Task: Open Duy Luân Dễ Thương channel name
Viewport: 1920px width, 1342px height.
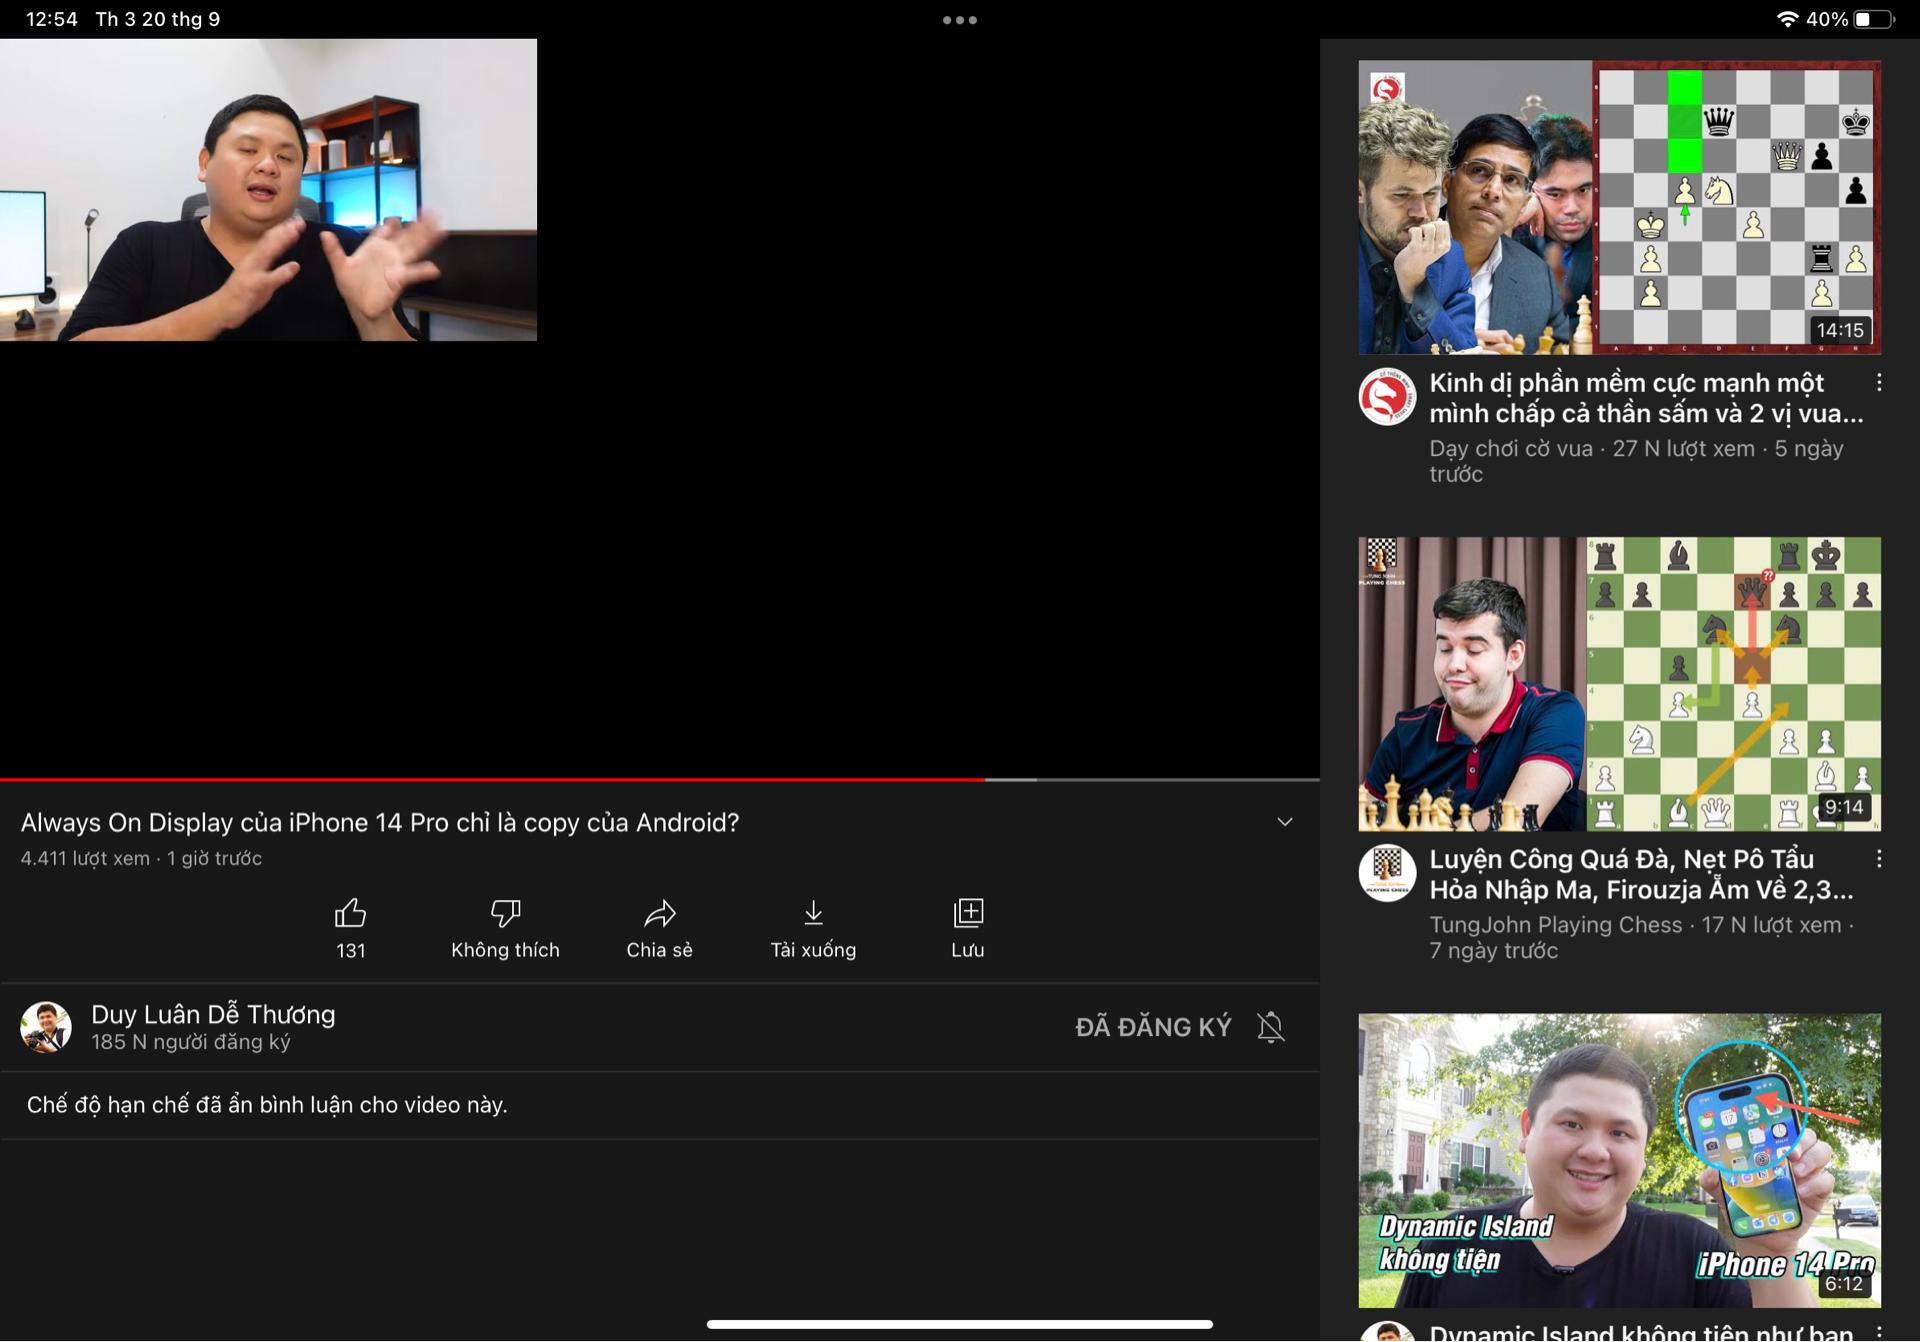Action: (x=213, y=1014)
